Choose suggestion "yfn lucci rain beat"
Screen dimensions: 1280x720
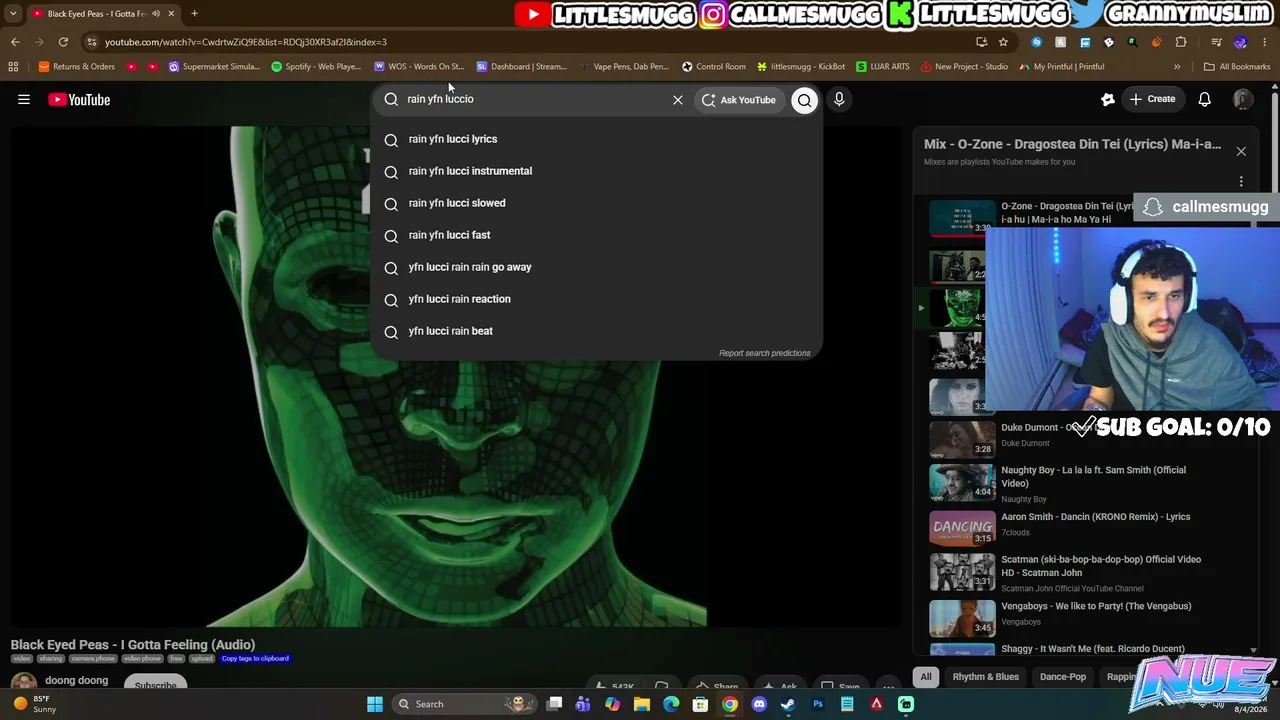click(597, 331)
